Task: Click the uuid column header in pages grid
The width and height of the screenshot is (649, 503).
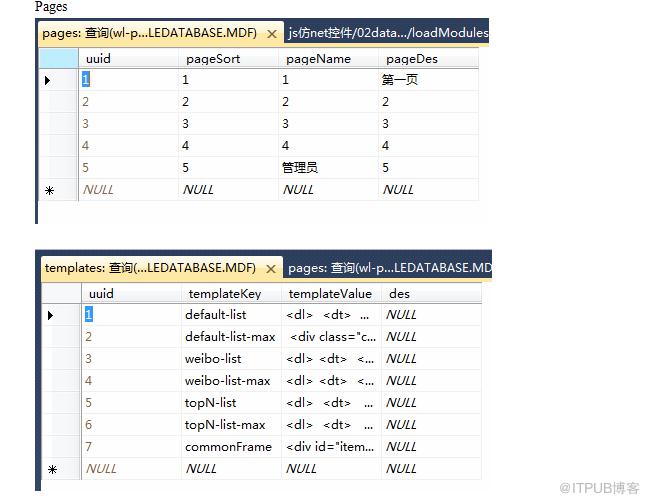Action: 128,59
